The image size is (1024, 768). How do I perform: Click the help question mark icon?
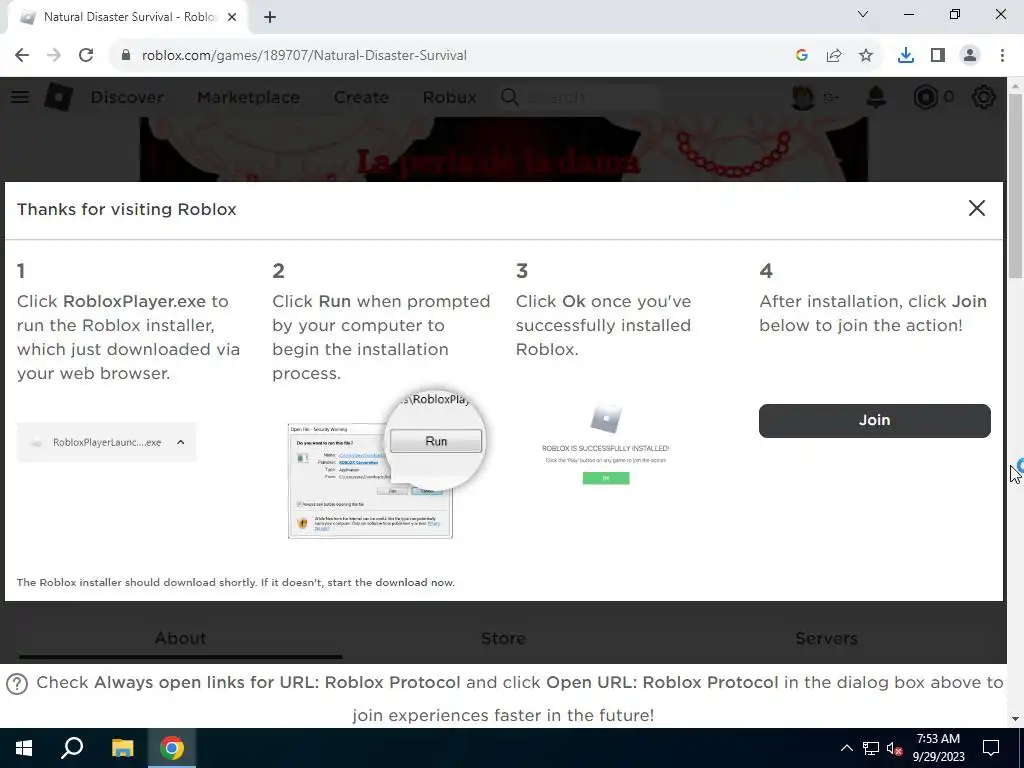[17, 684]
